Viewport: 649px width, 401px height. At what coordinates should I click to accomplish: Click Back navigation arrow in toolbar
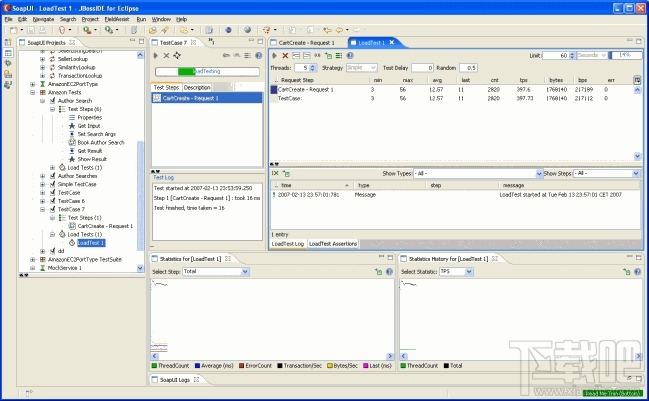[339, 30]
